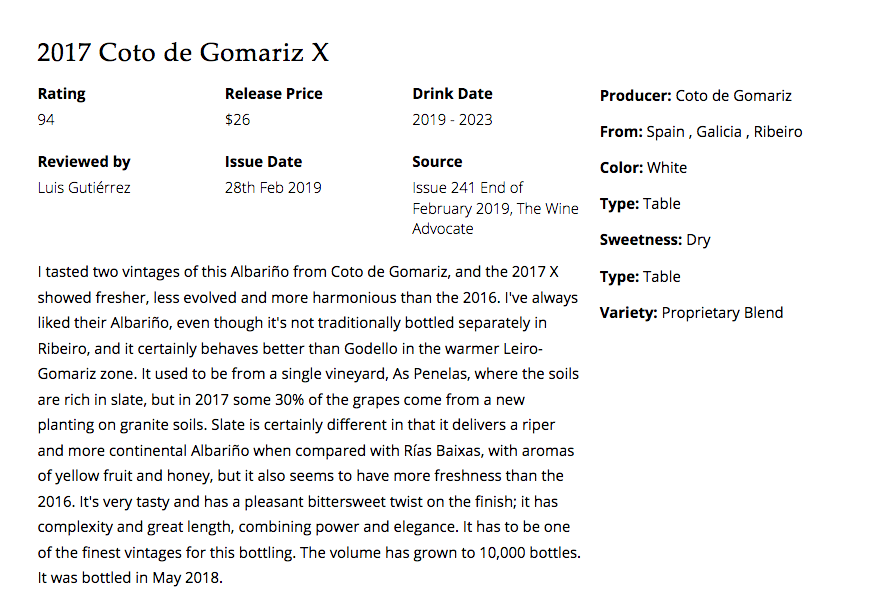Screen dimensions: 884x599
Task: Click the Release Price $26
Action: pyautogui.click(x=237, y=120)
